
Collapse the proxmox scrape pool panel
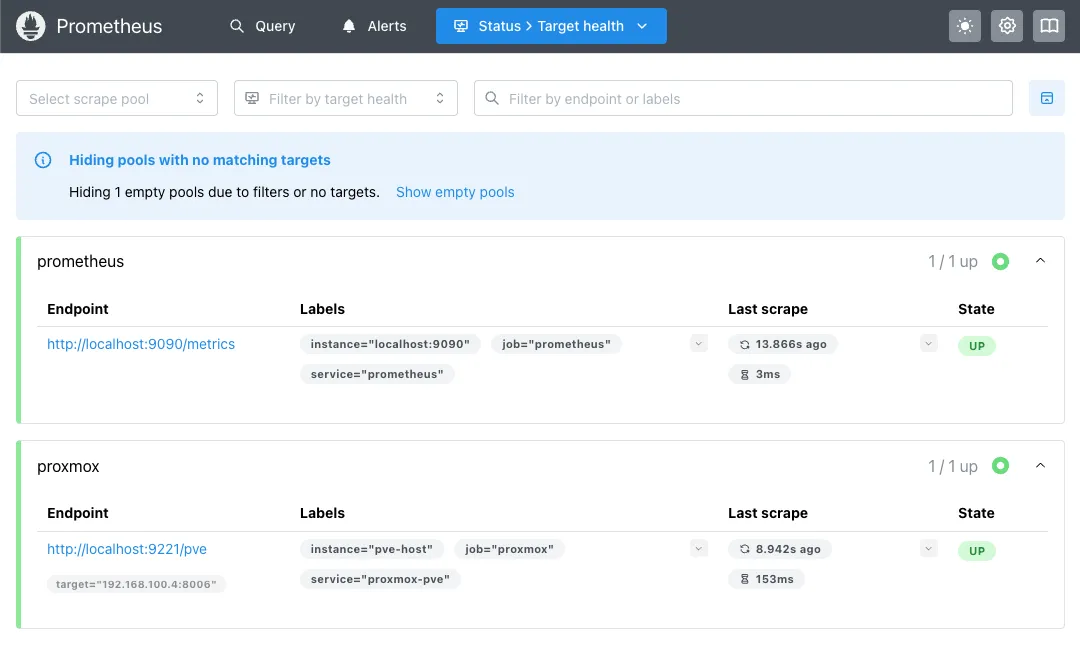pyautogui.click(x=1040, y=466)
